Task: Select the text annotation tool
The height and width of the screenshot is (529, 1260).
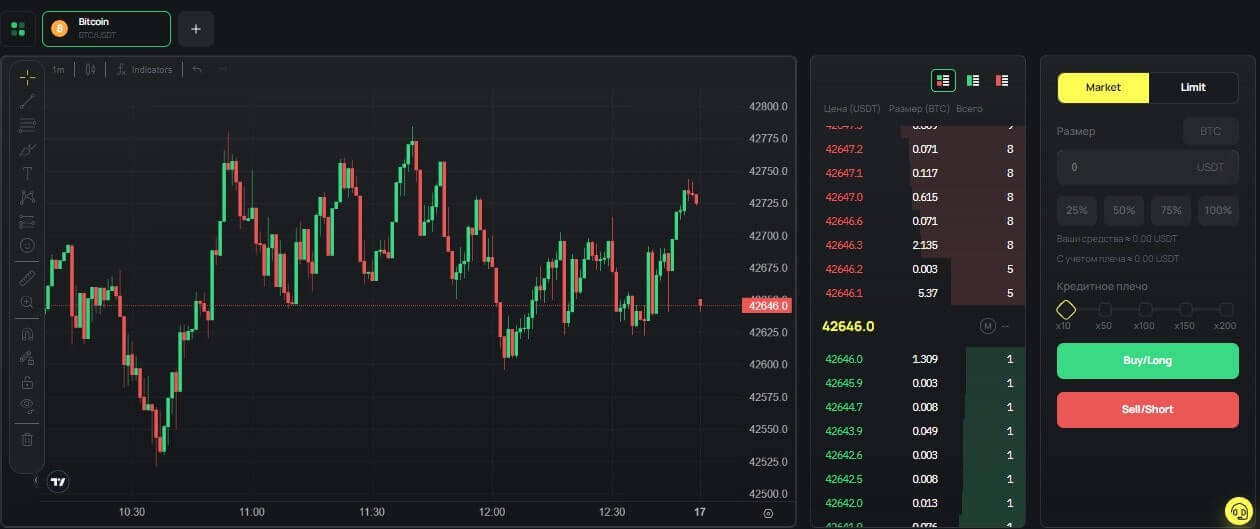Action: point(27,173)
